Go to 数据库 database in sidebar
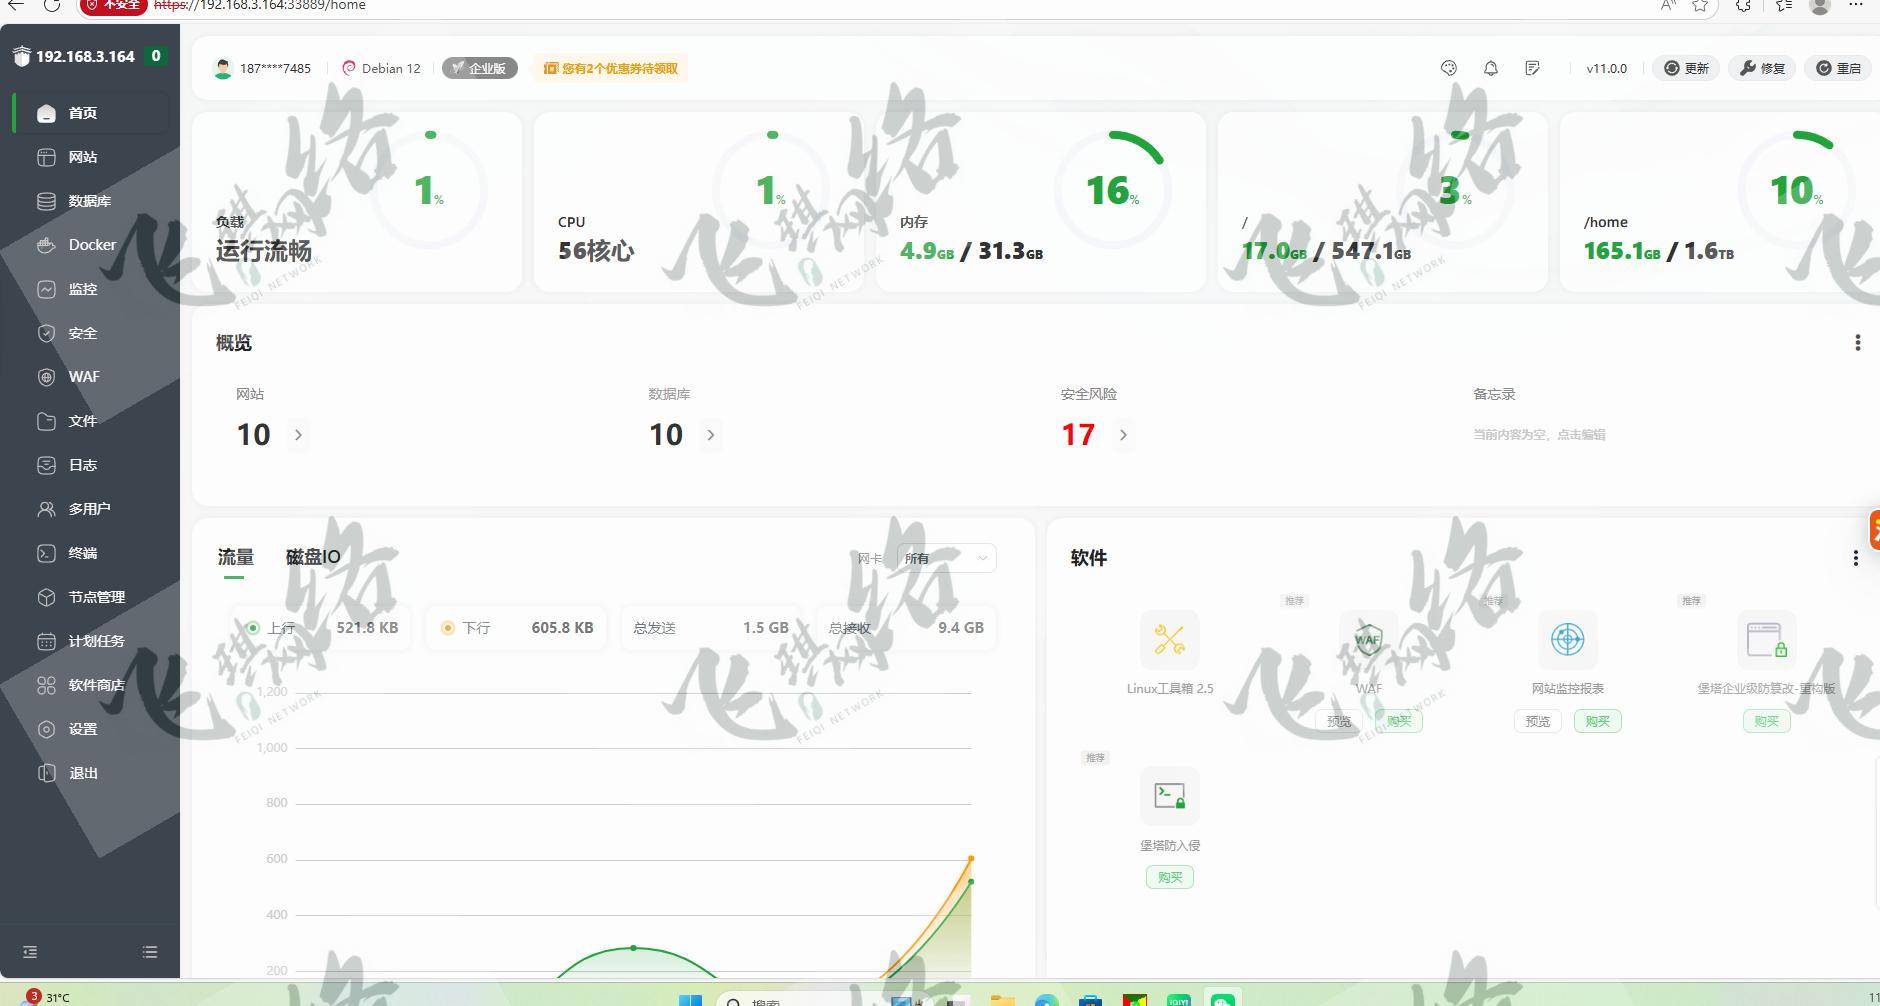The width and height of the screenshot is (1880, 1006). tap(90, 201)
